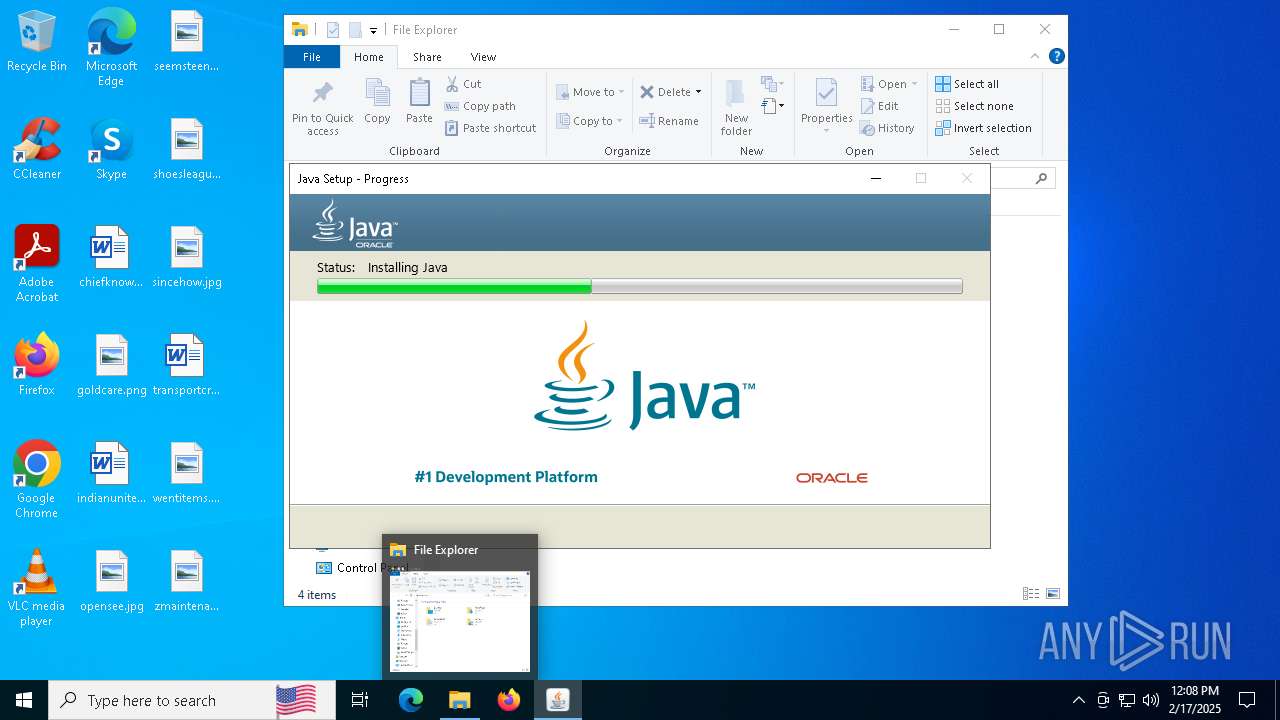
Task: Select sincehow.jpg file on desktop
Action: click(x=187, y=257)
